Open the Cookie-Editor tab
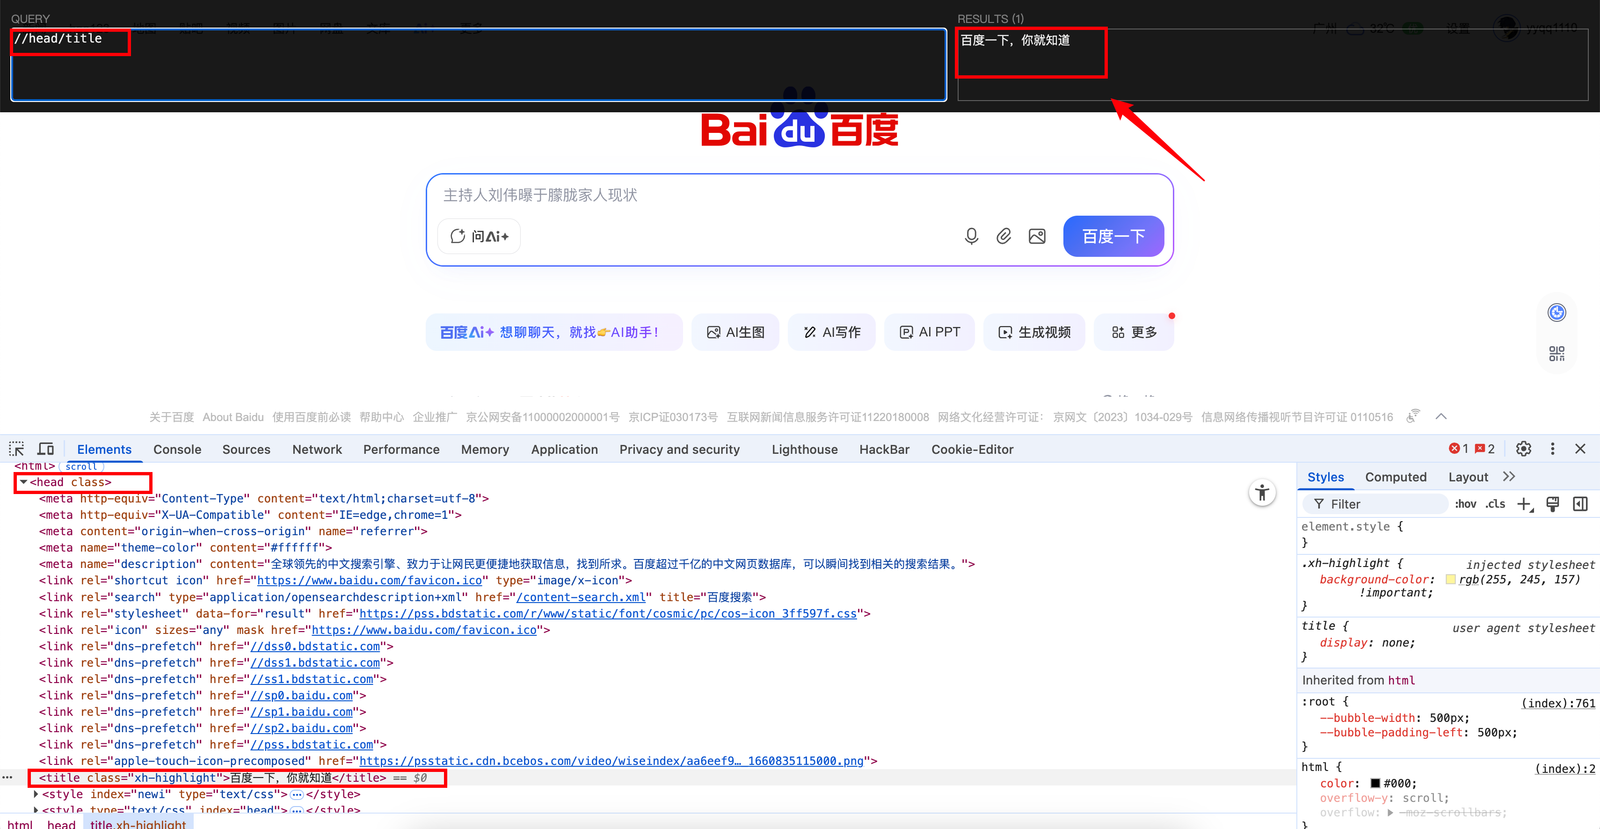This screenshot has width=1600, height=829. point(972,449)
